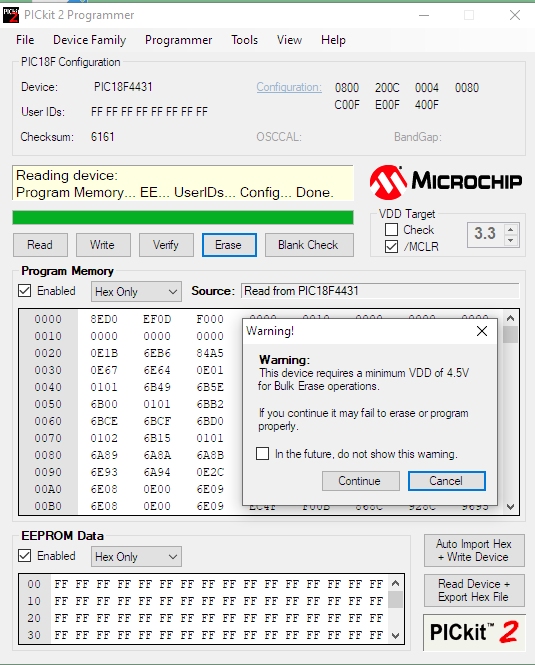Click the PICkit 2 title bar app icon
Screen dimensions: 535x665
(x=11, y=15)
